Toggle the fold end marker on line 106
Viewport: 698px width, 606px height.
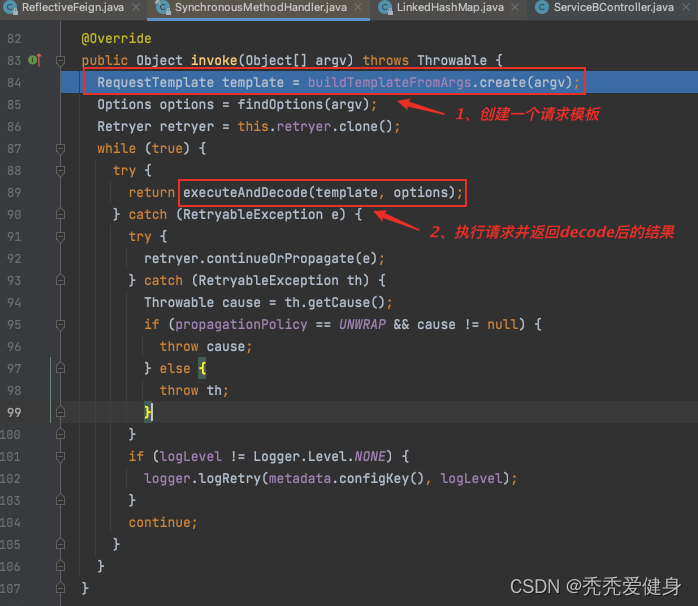tap(61, 566)
